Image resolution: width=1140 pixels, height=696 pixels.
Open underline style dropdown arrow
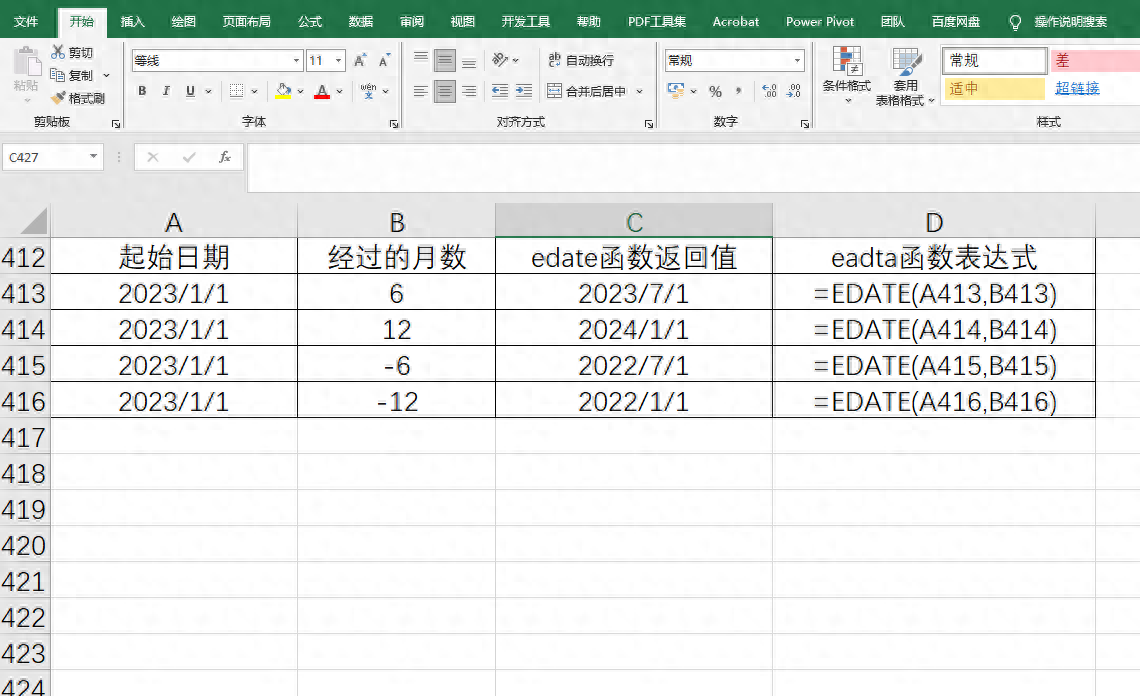coord(208,91)
